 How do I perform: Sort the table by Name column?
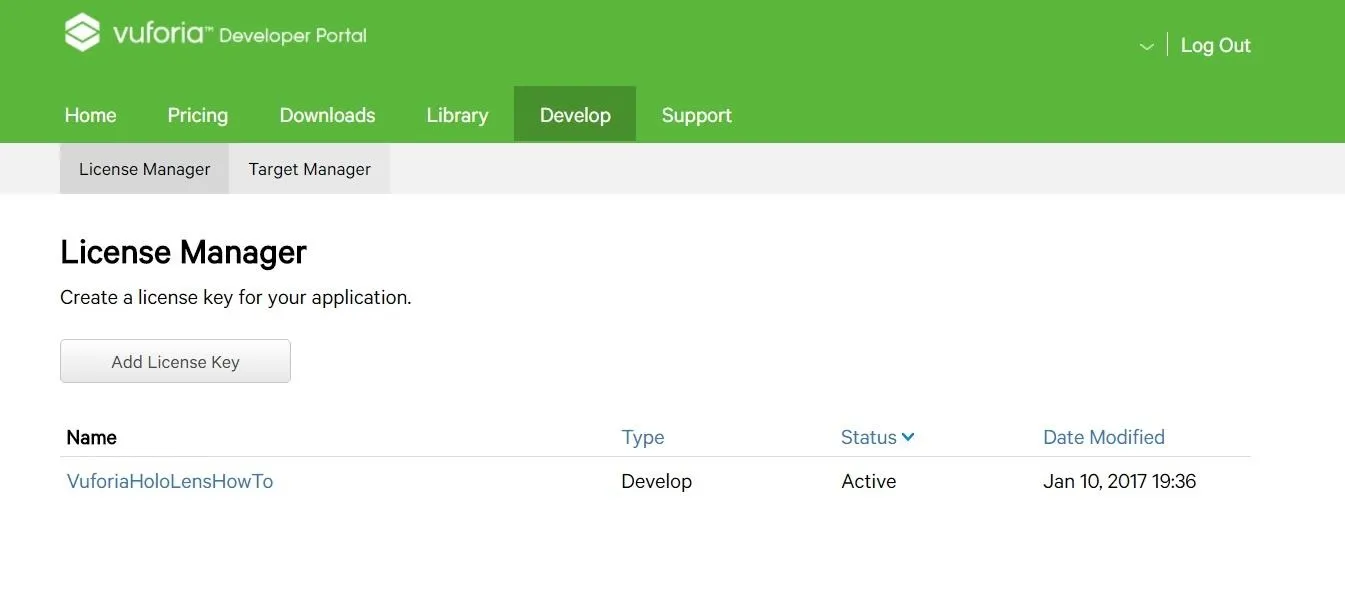pos(91,437)
